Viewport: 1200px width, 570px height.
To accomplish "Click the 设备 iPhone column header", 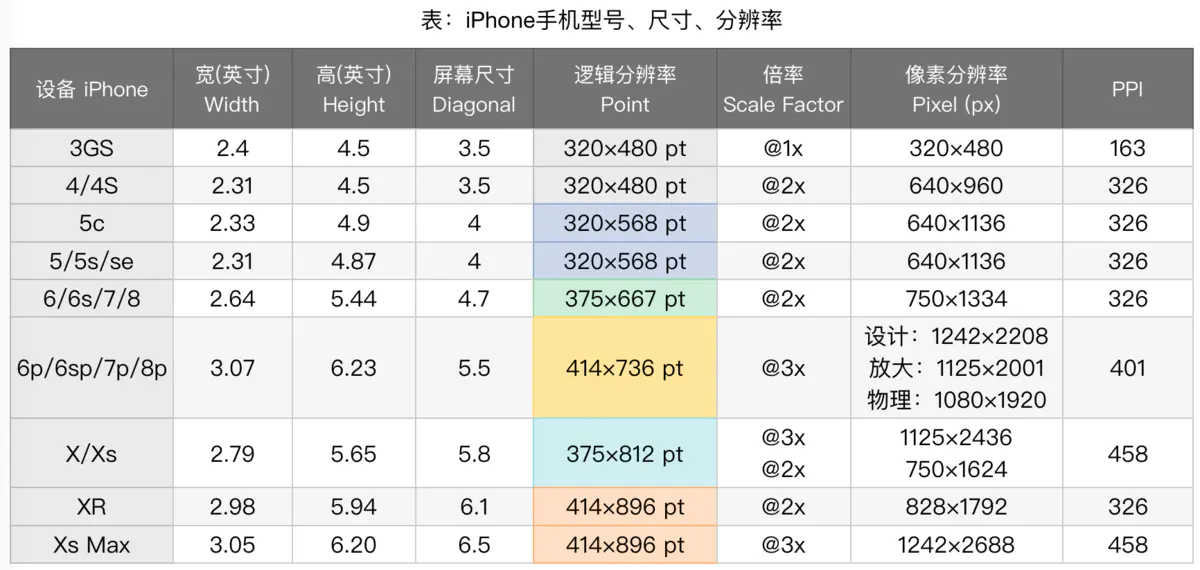I will [x=91, y=89].
